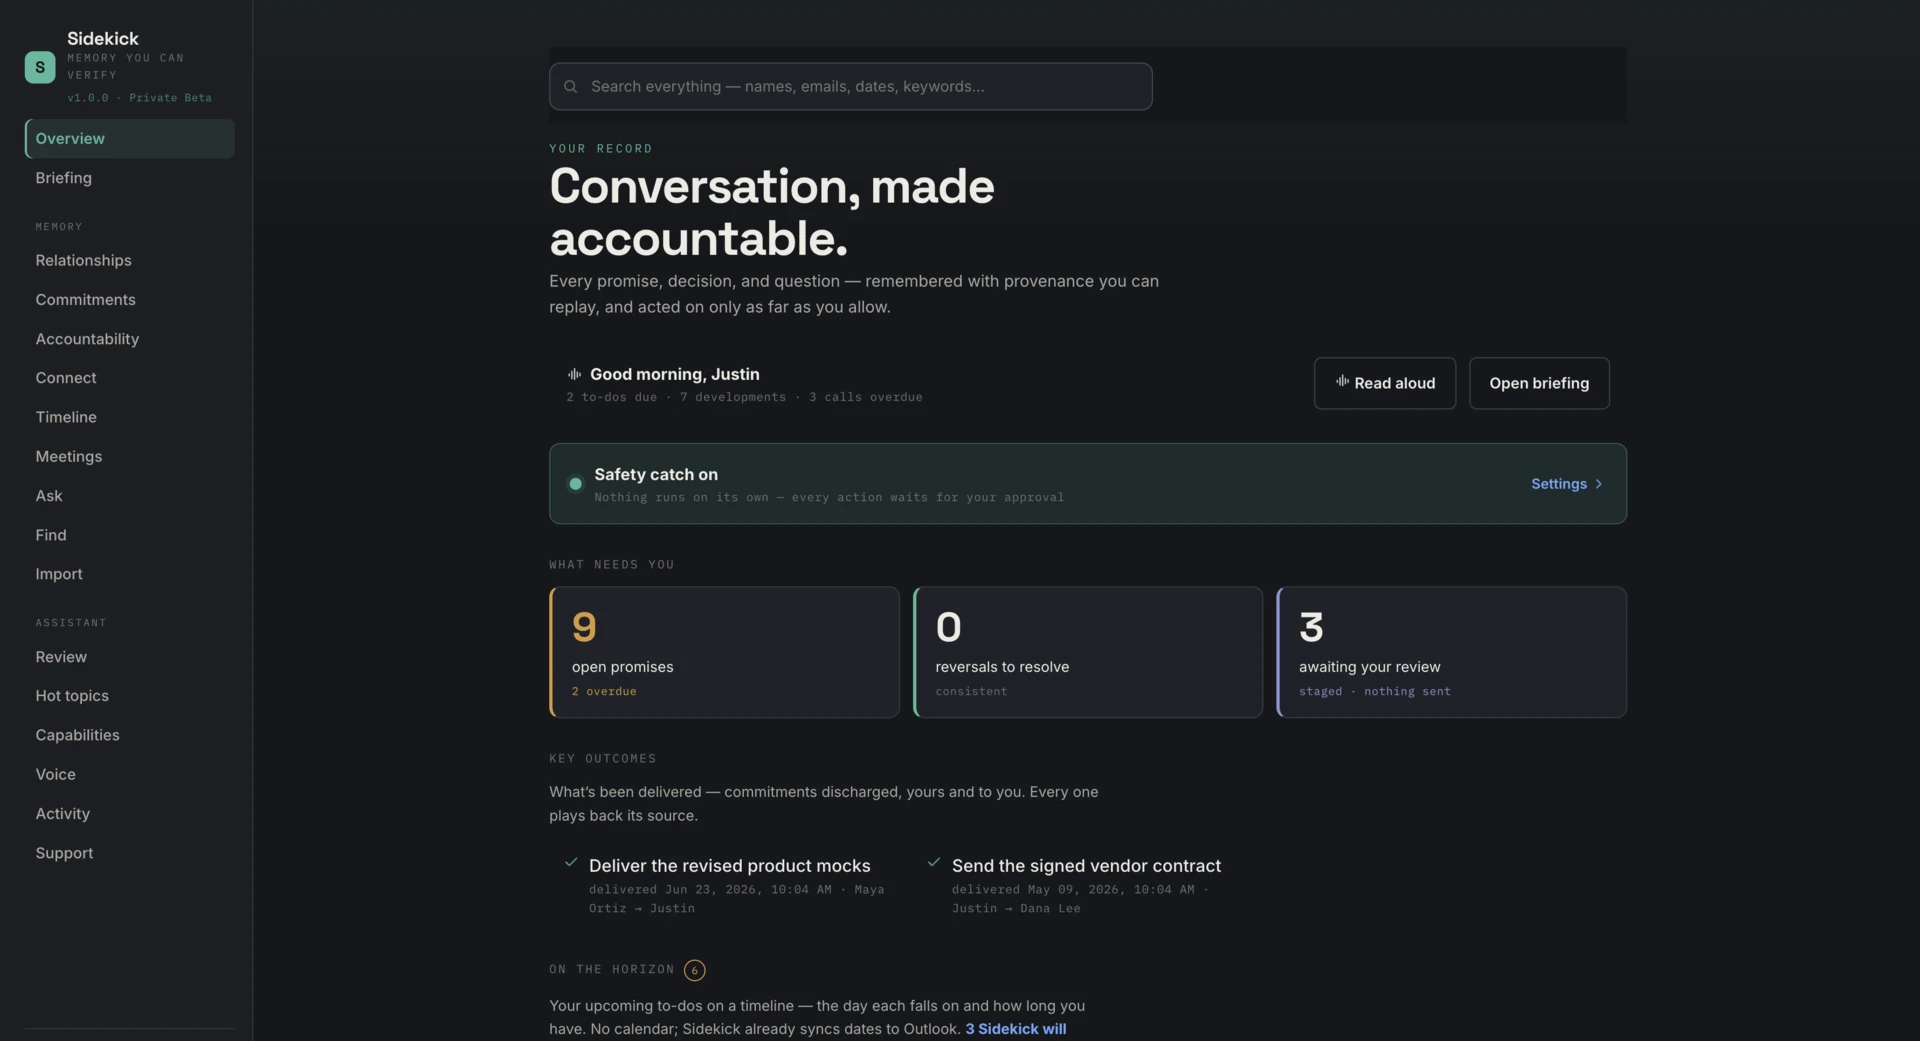Click the green Sidekick S logo icon

click(x=40, y=67)
